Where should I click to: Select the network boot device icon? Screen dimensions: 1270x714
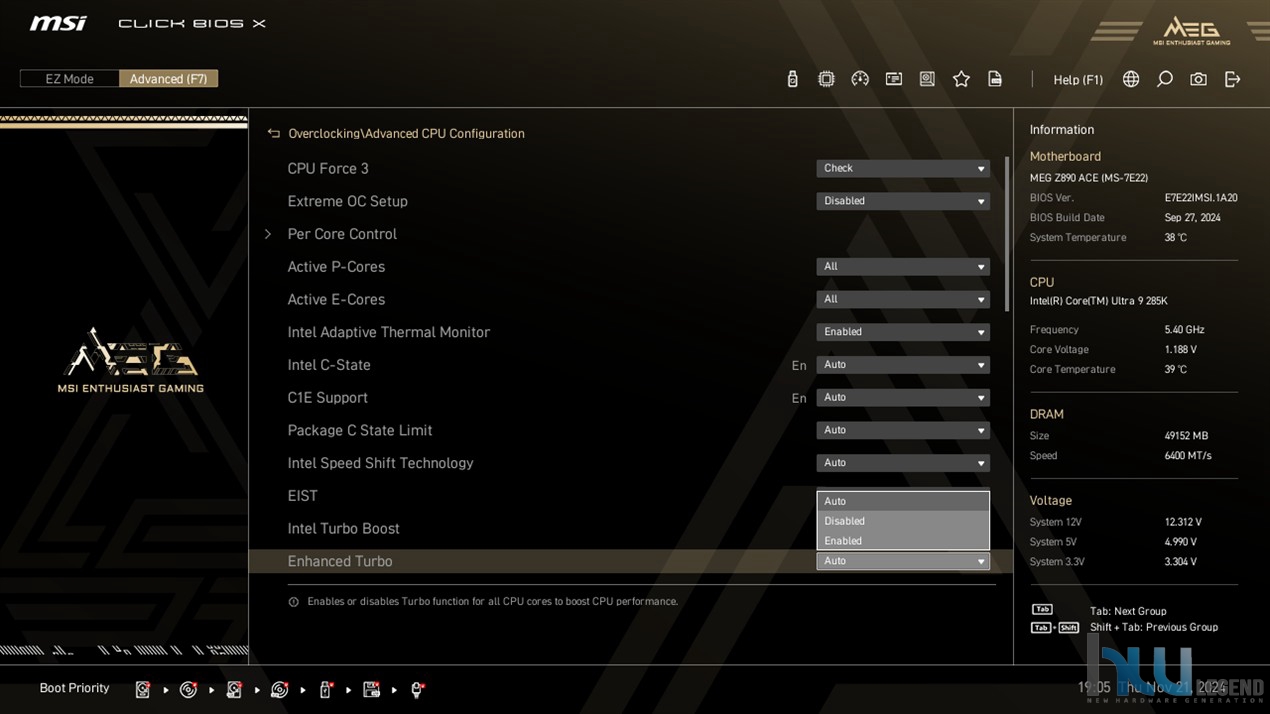point(417,689)
